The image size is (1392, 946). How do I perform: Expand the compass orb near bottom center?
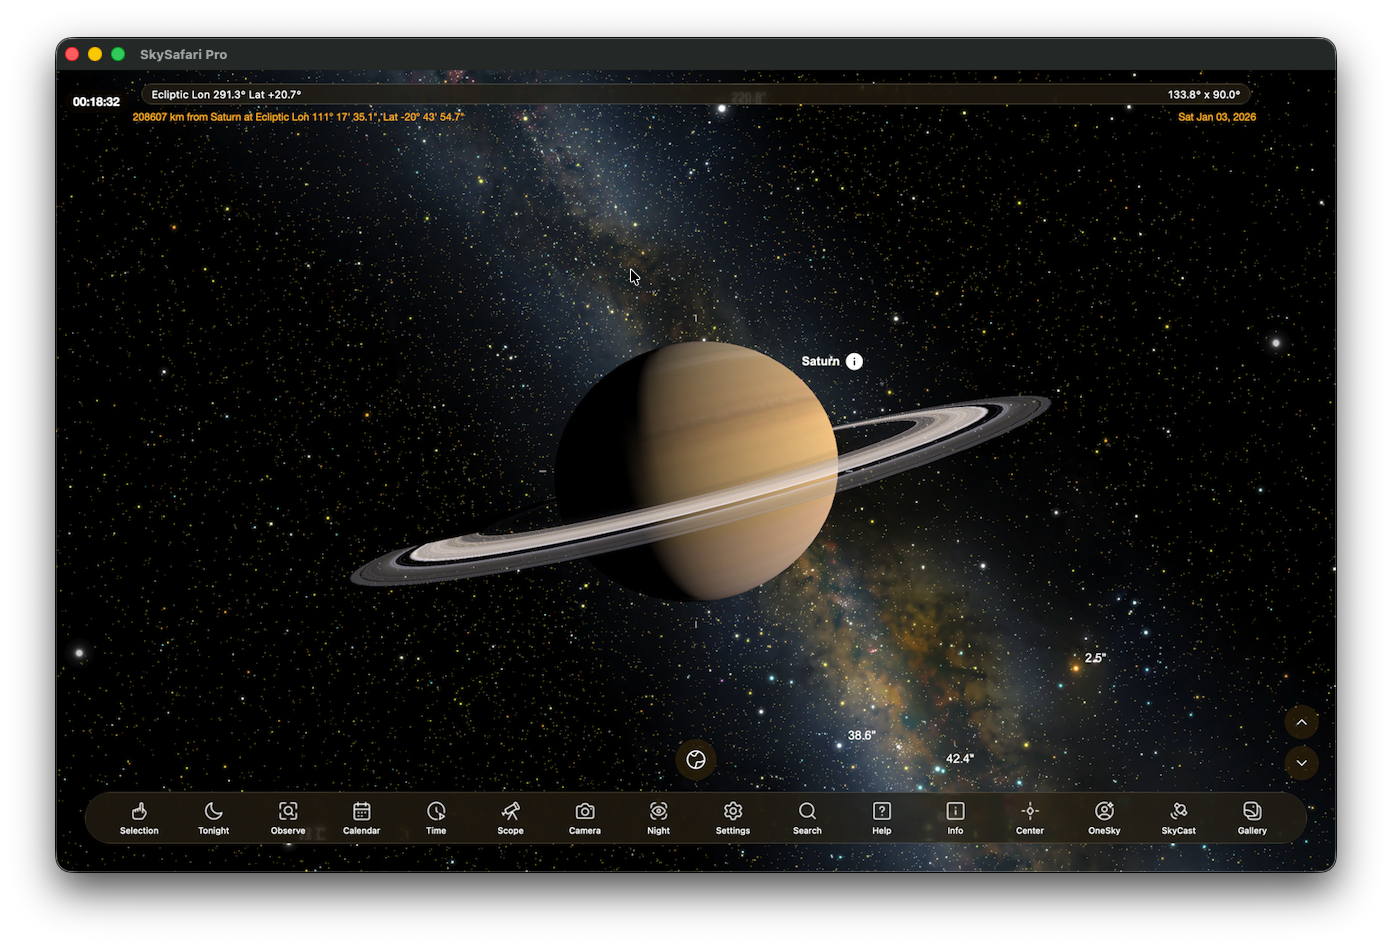tap(696, 760)
